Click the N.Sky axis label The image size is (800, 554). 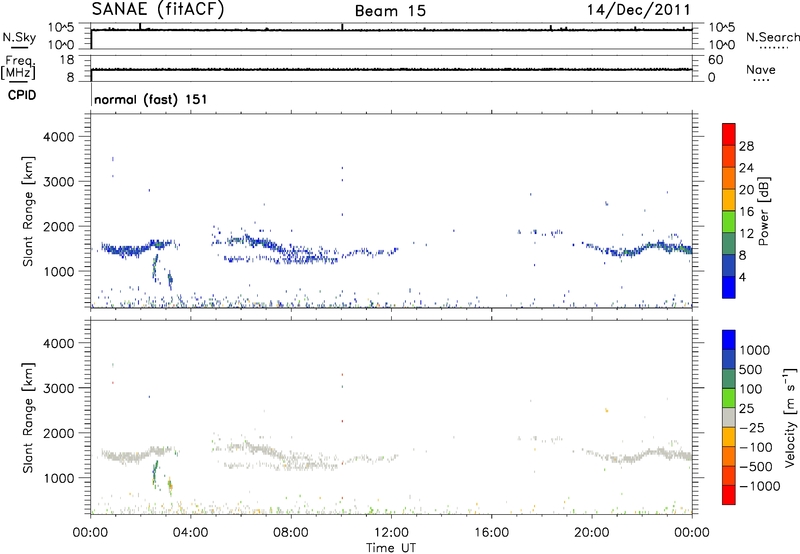[x=19, y=37]
